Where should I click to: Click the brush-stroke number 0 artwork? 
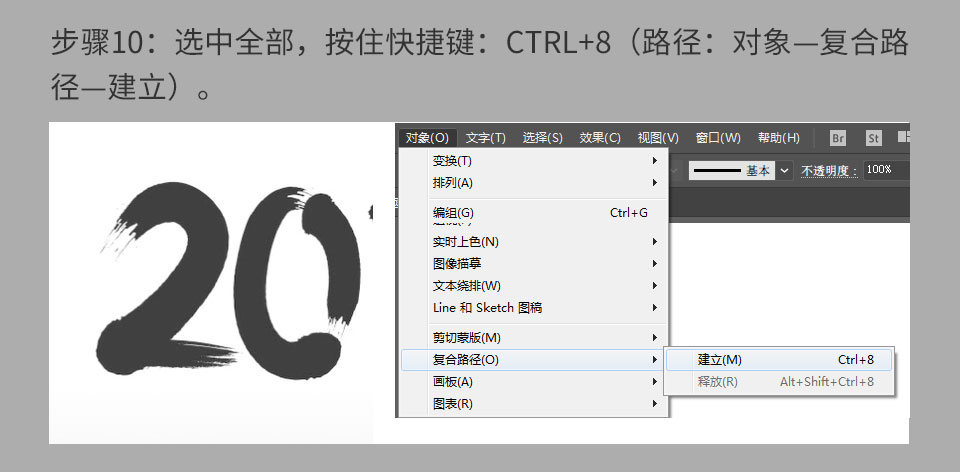point(297,283)
